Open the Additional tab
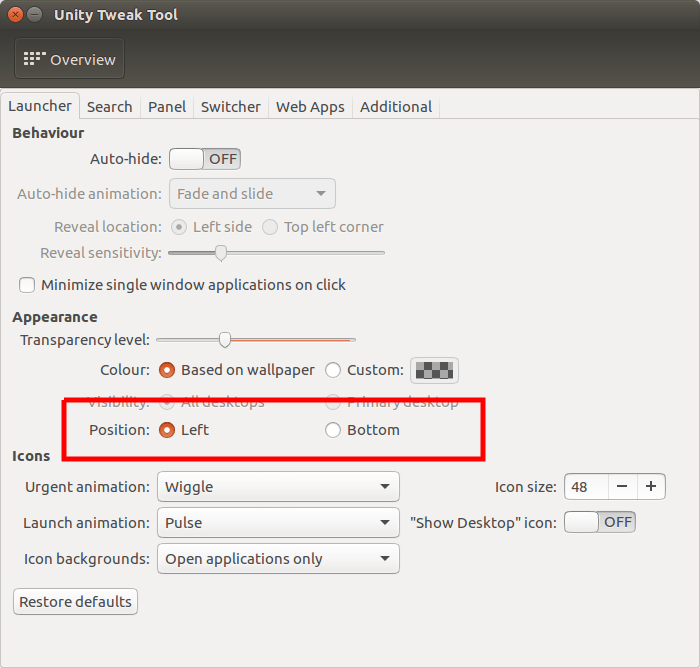The width and height of the screenshot is (700, 668). pyautogui.click(x=396, y=107)
